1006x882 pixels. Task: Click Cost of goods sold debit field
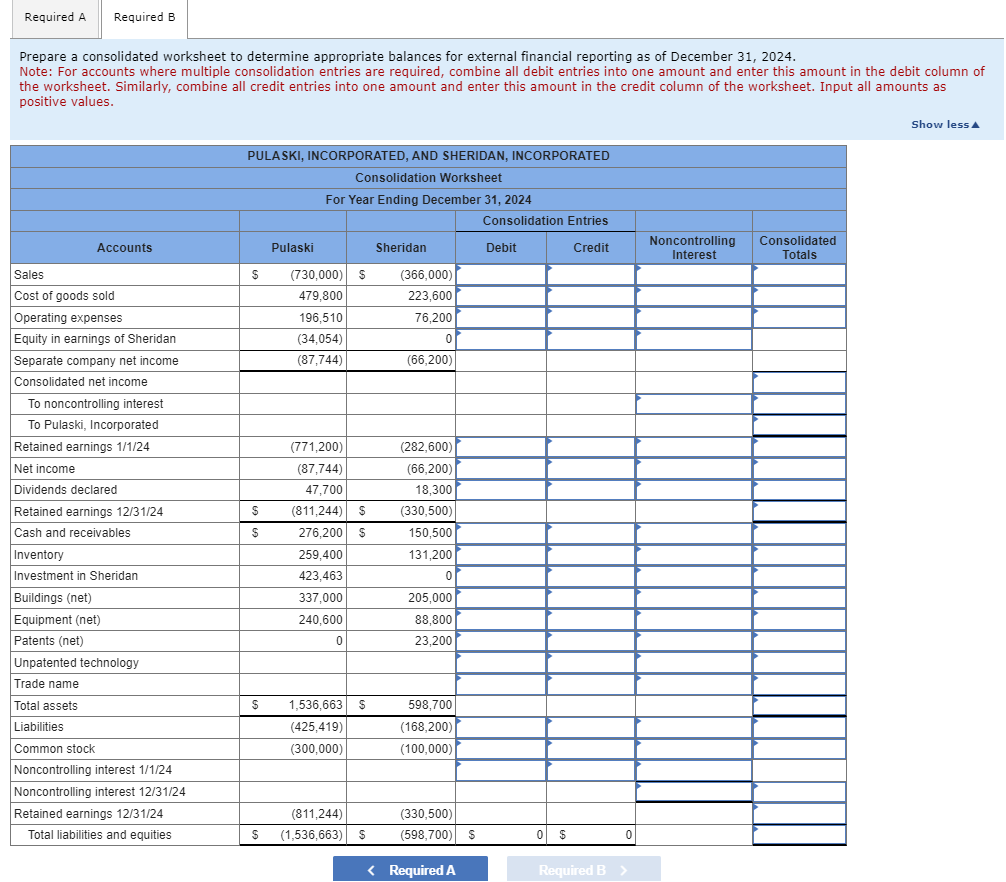501,296
